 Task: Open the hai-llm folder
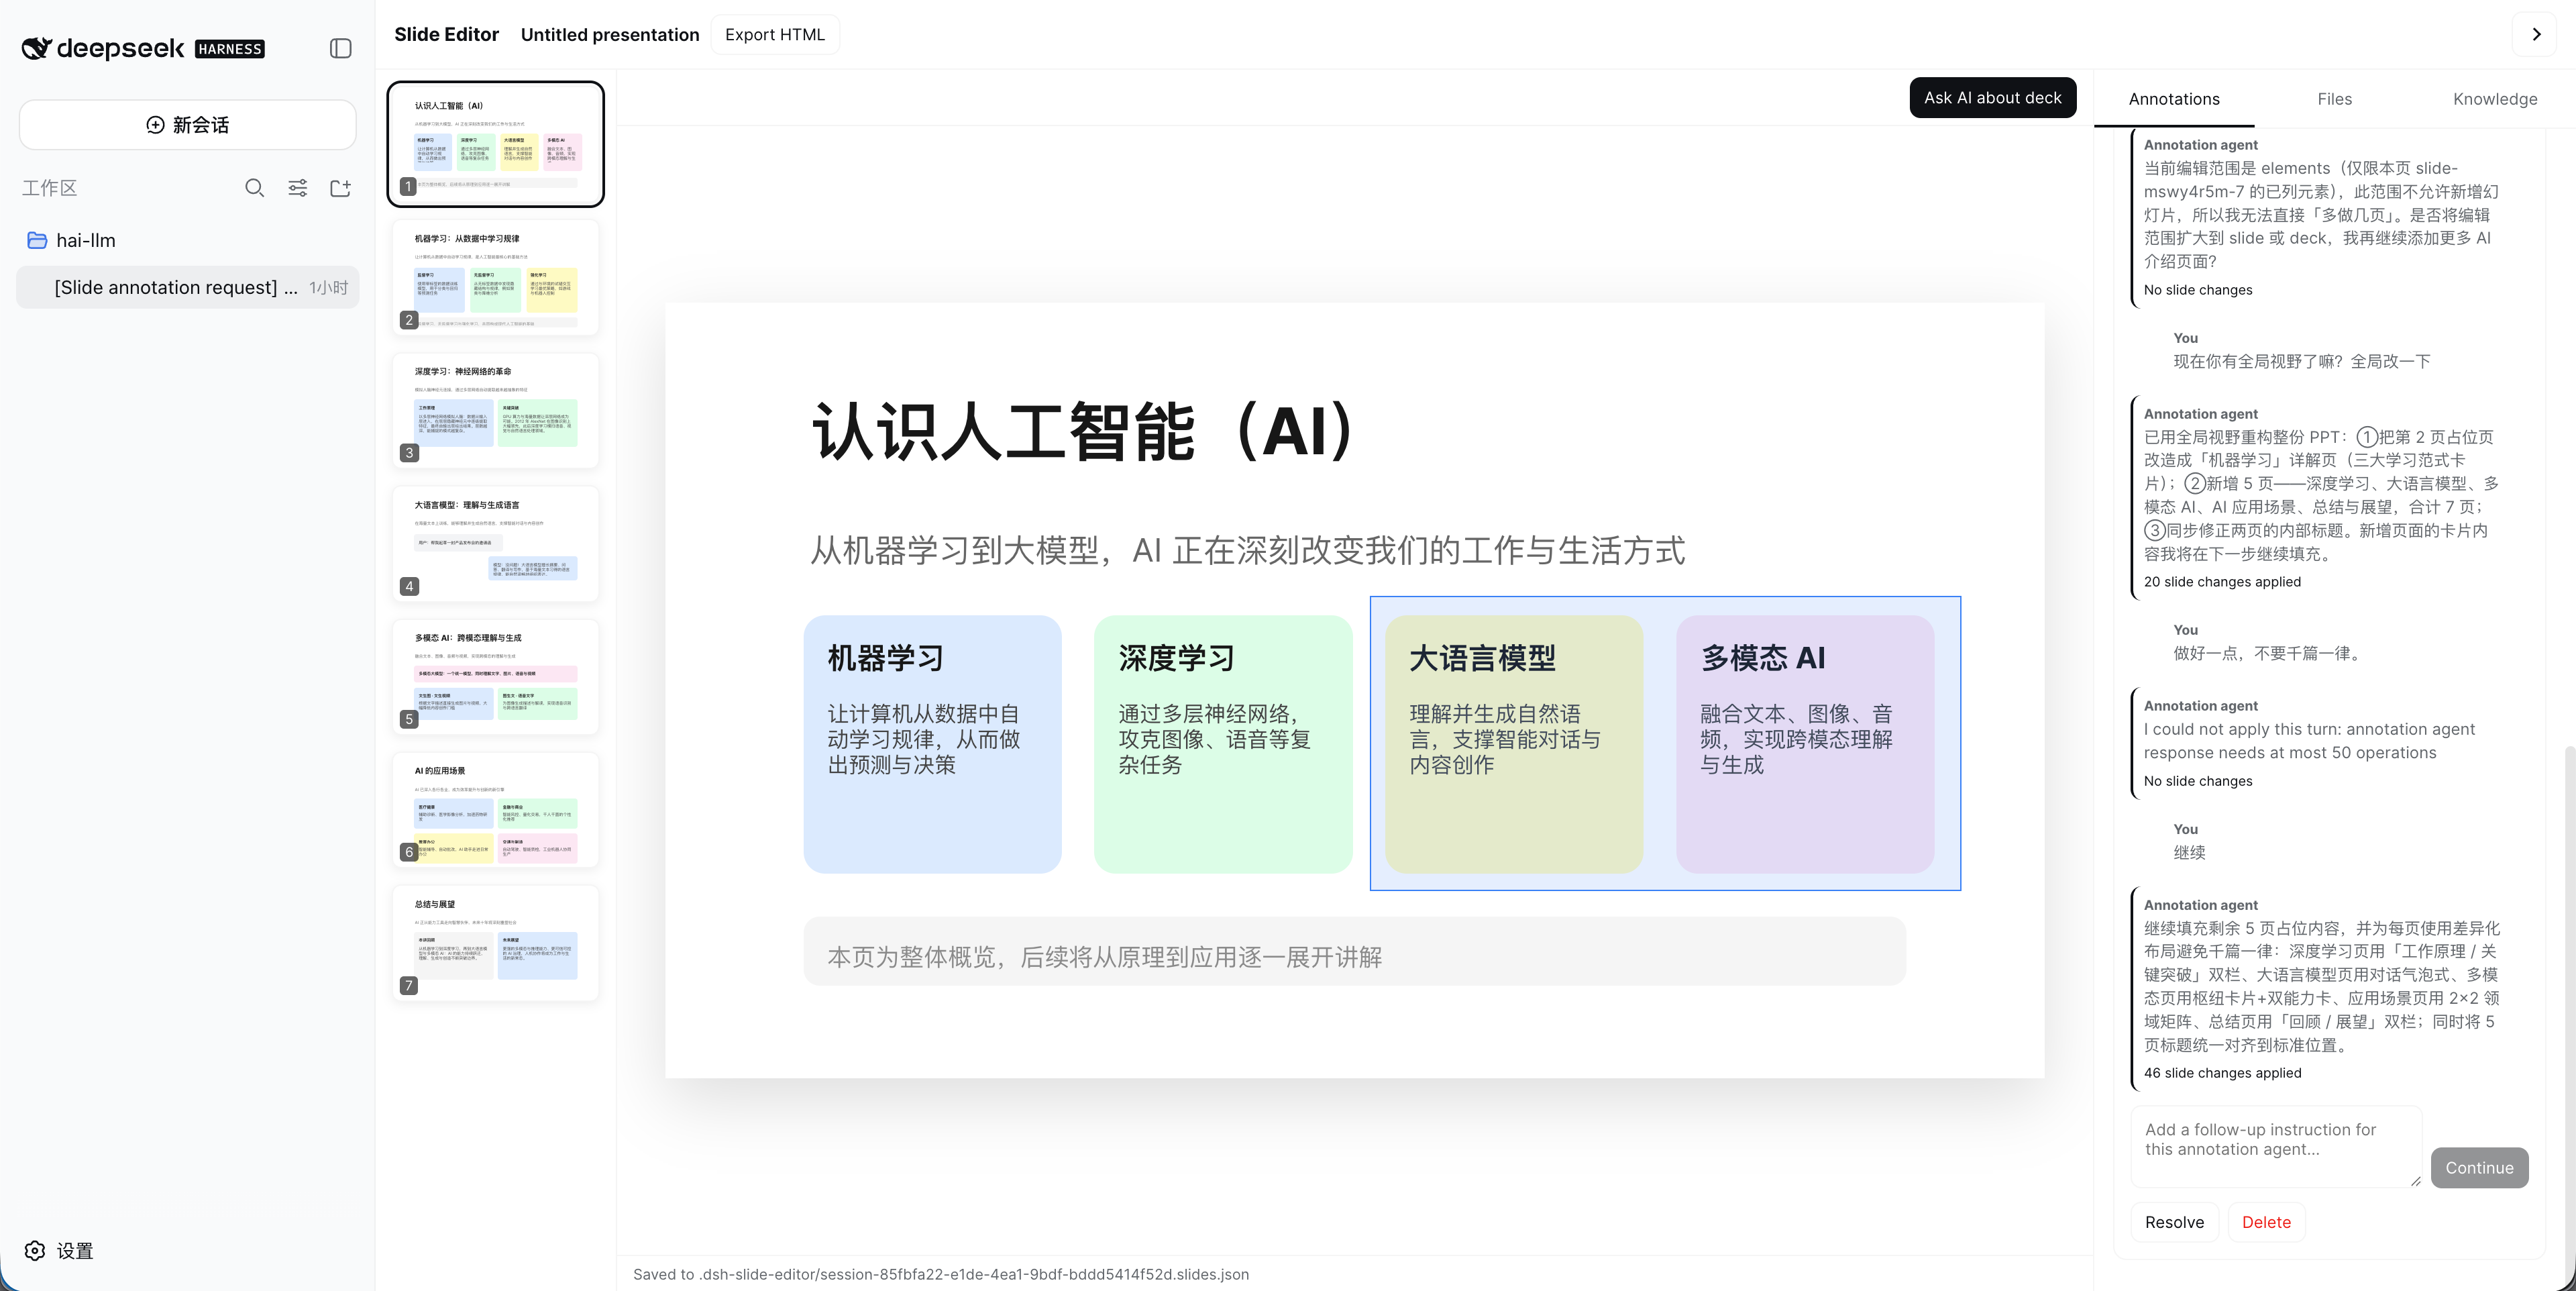click(x=85, y=240)
